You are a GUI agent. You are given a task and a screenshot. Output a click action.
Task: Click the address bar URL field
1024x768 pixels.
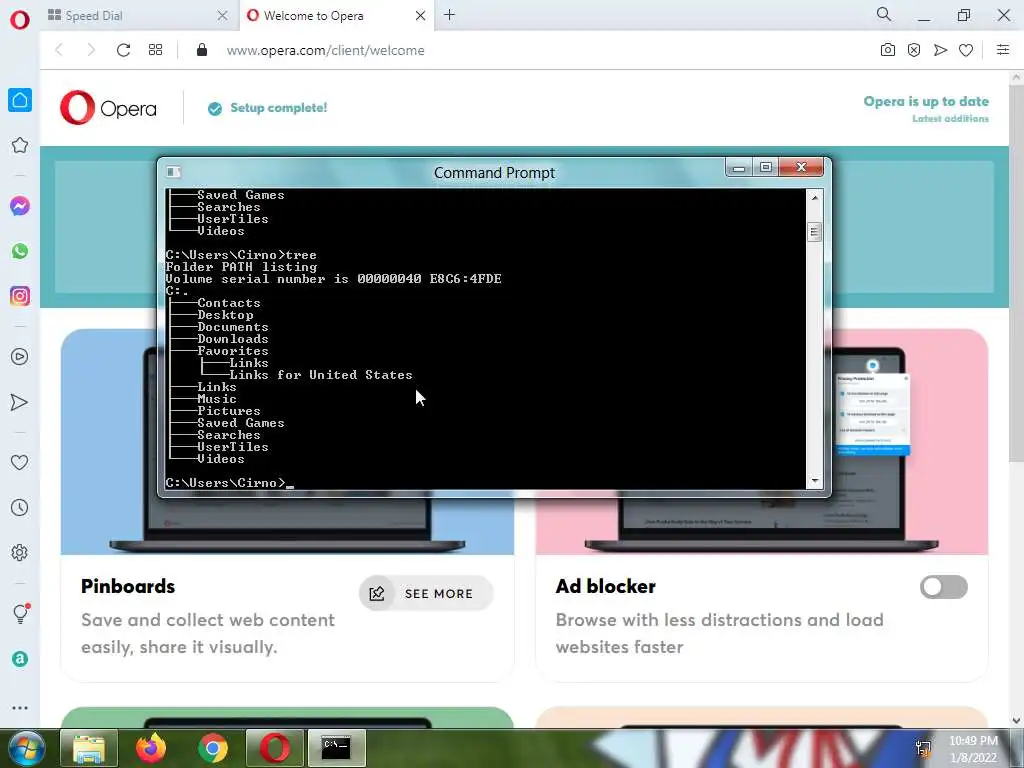click(x=326, y=50)
